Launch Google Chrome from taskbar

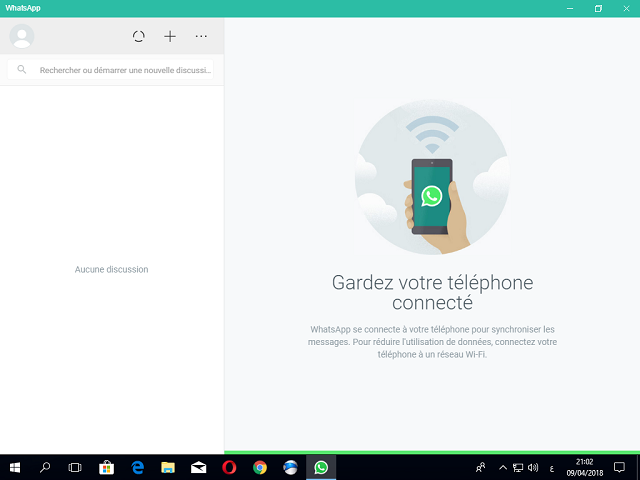click(x=260, y=467)
